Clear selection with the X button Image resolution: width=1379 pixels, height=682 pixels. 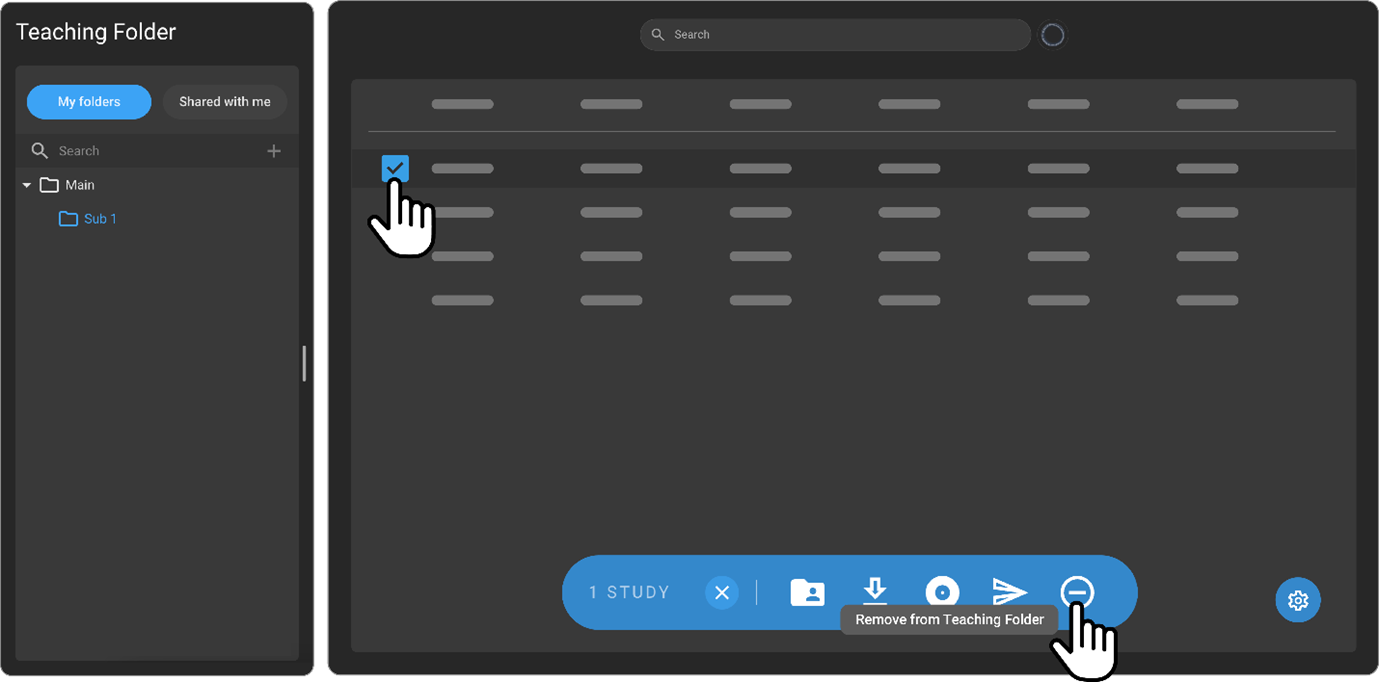click(x=721, y=592)
